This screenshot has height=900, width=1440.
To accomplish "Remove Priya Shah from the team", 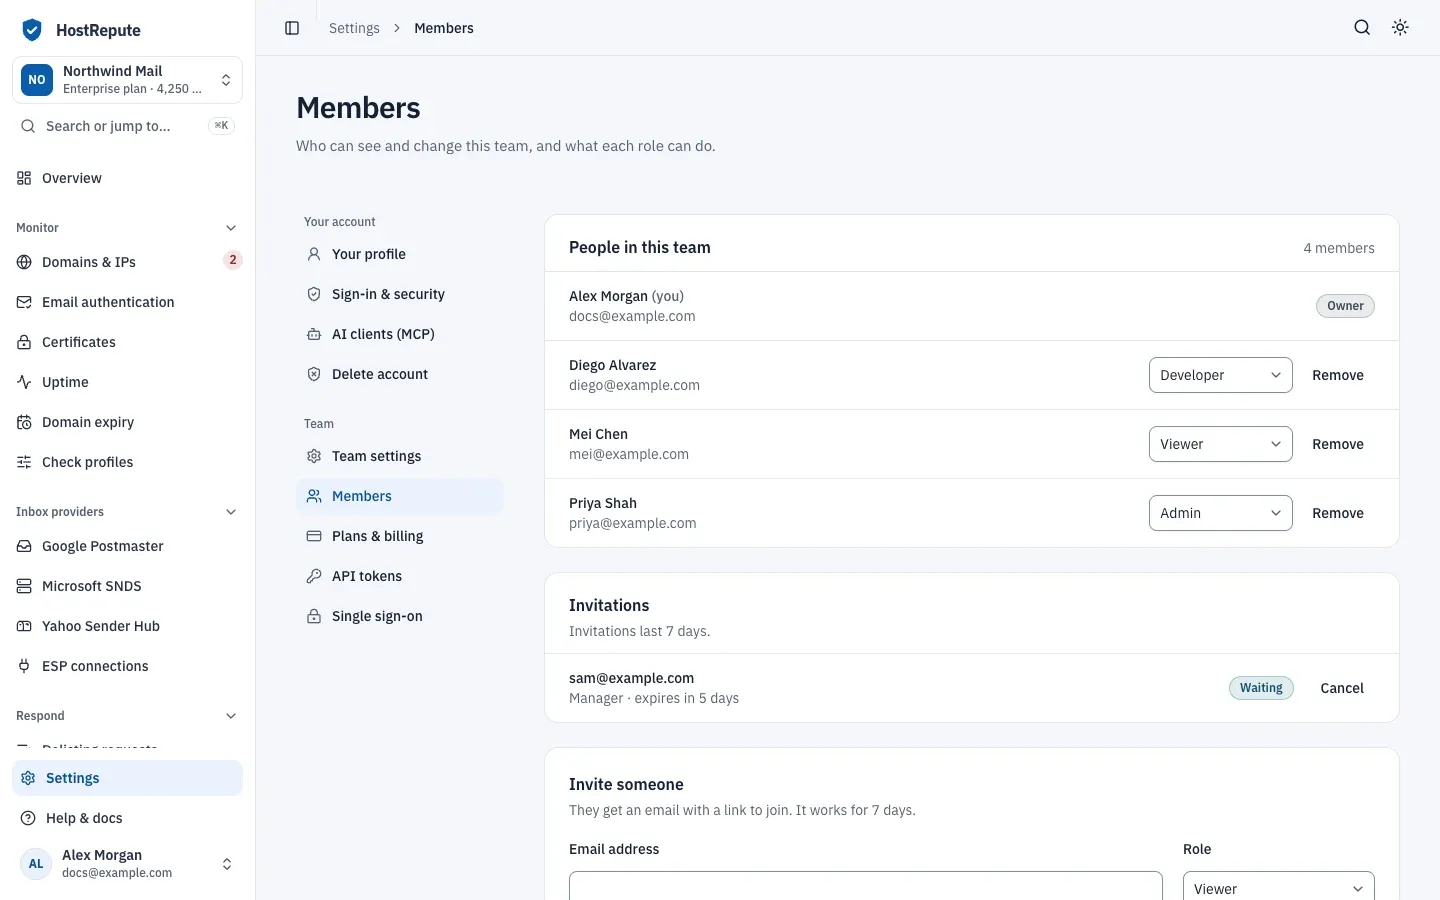I will click(x=1338, y=513).
